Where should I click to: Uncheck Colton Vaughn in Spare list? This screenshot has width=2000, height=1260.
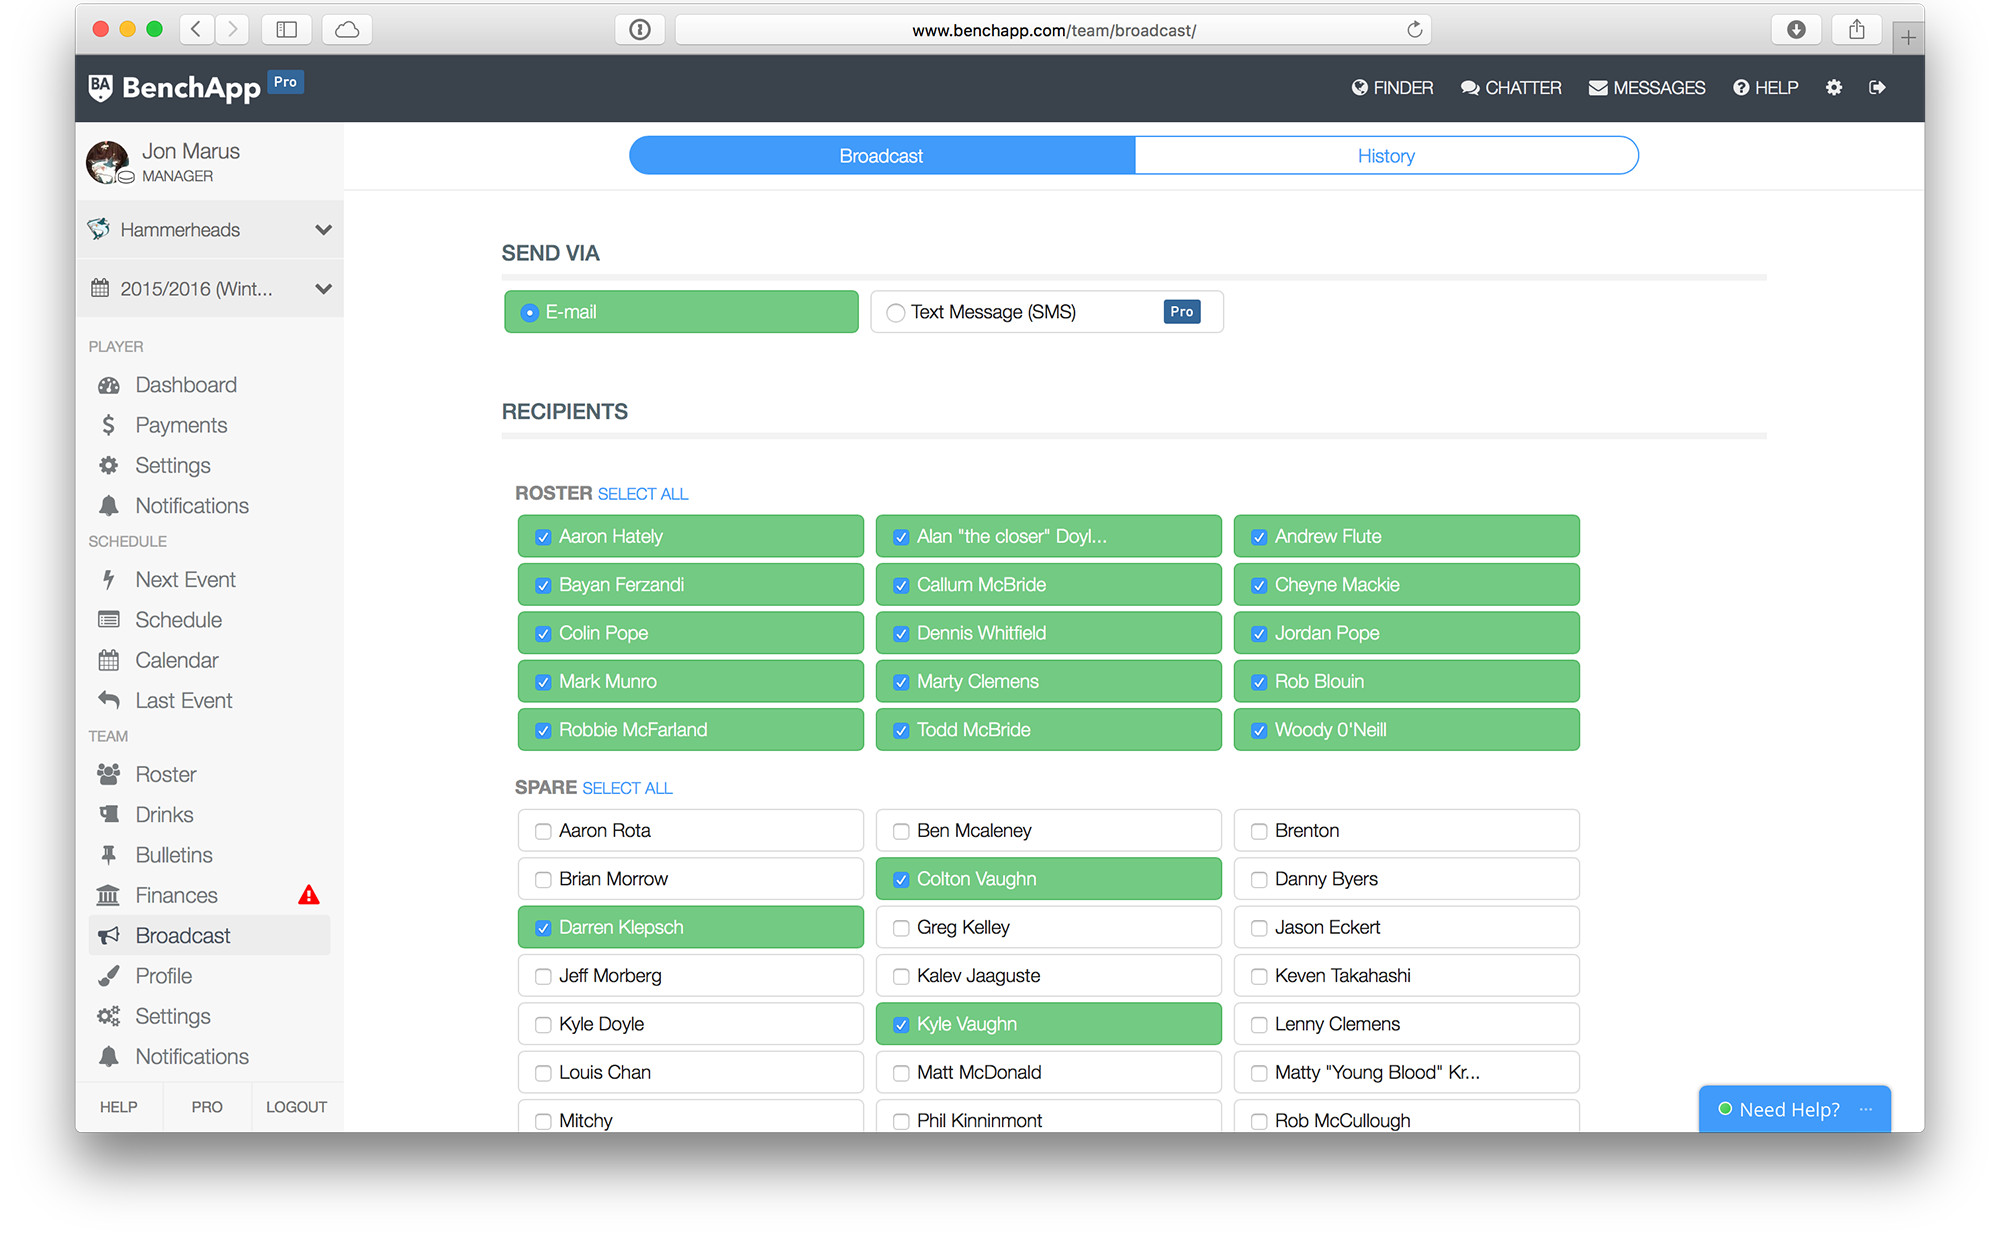tap(900, 879)
